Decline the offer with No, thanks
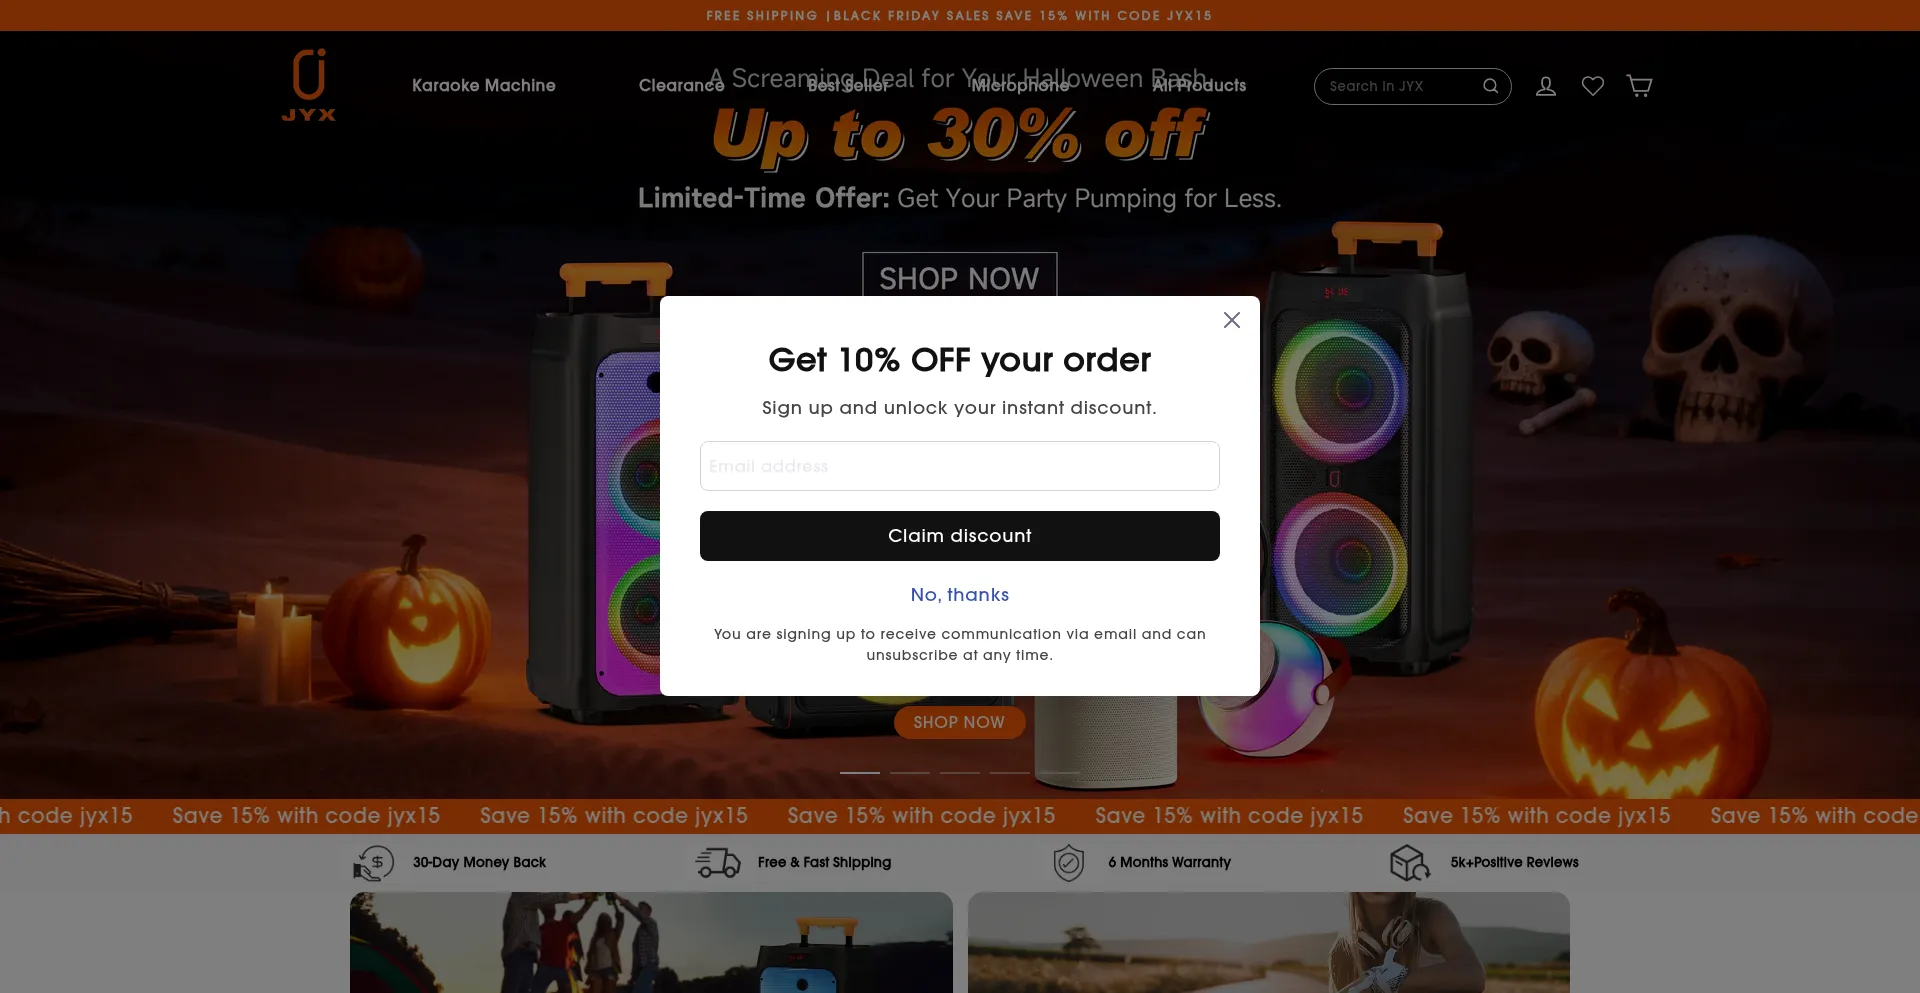 (960, 595)
